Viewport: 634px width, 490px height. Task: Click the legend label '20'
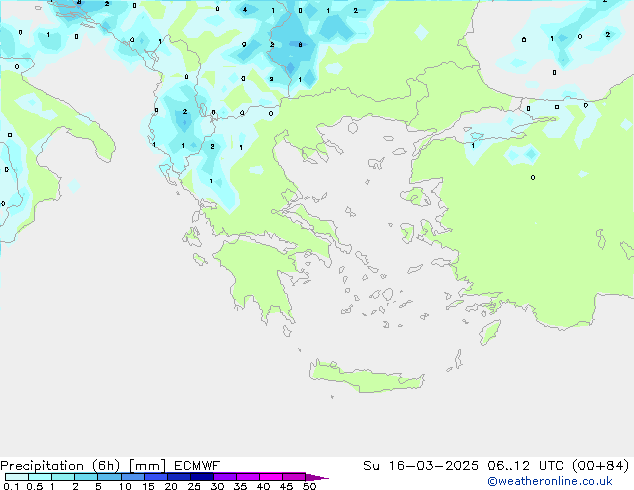point(171,486)
